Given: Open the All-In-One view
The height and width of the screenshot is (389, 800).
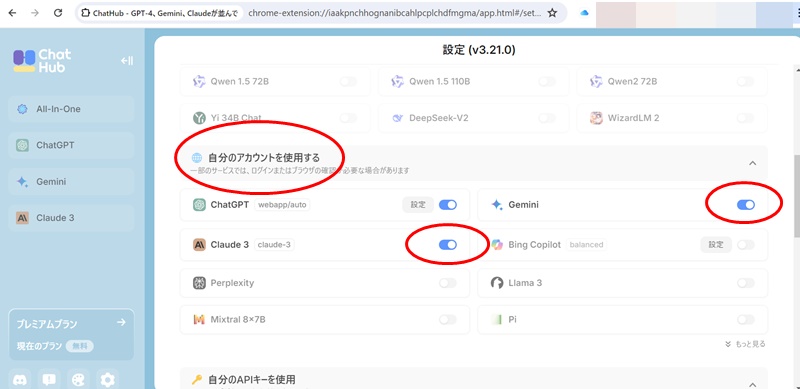Looking at the screenshot, I should point(71,109).
